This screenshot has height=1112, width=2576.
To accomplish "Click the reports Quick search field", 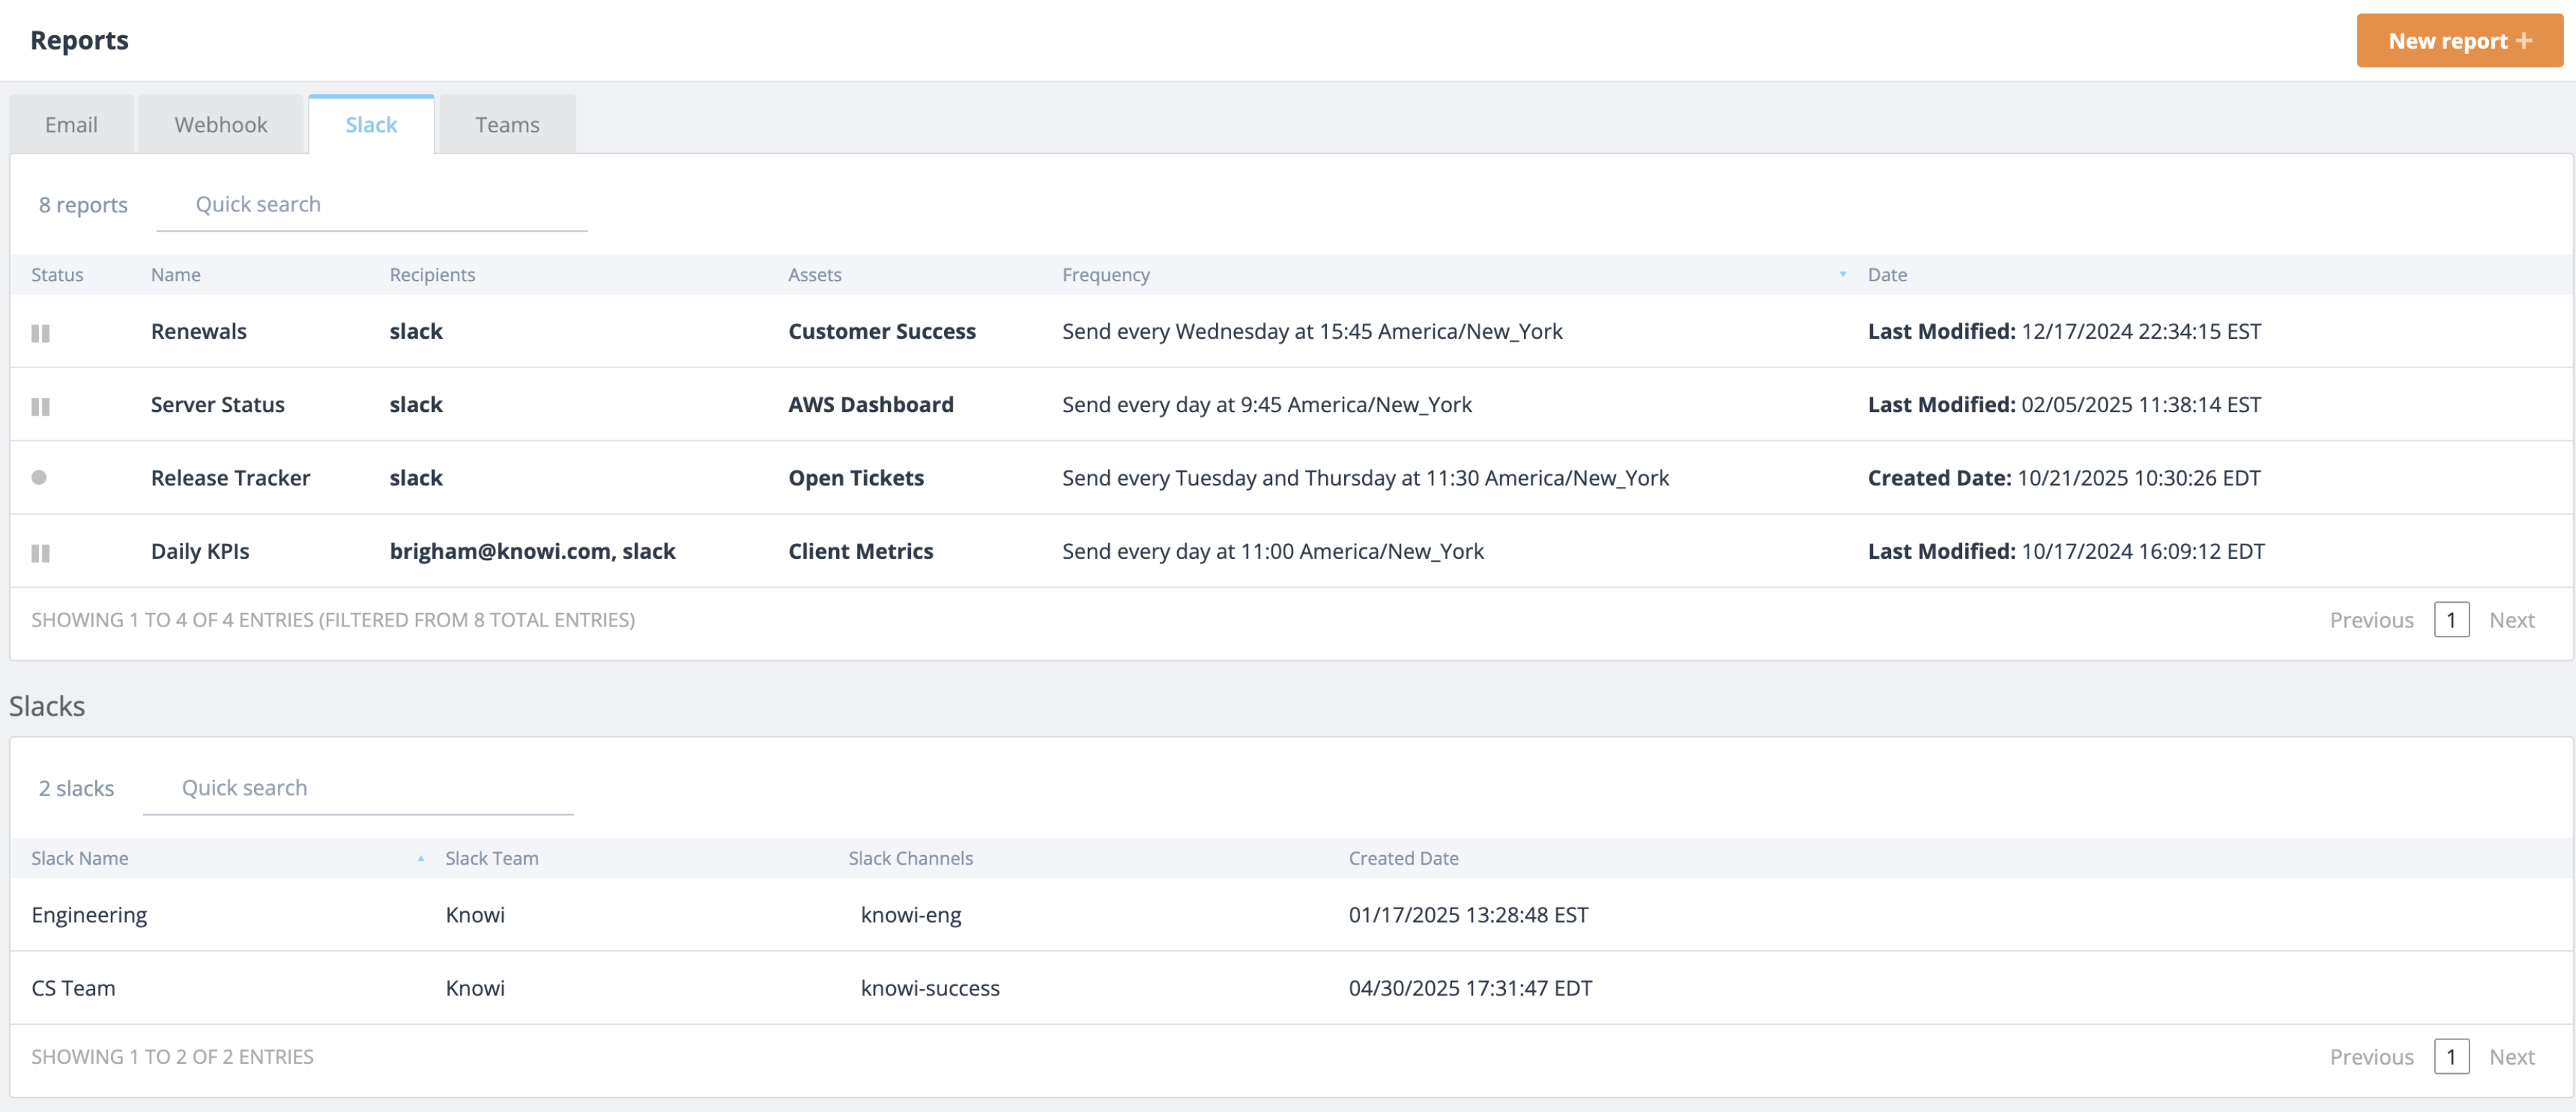I will point(372,205).
